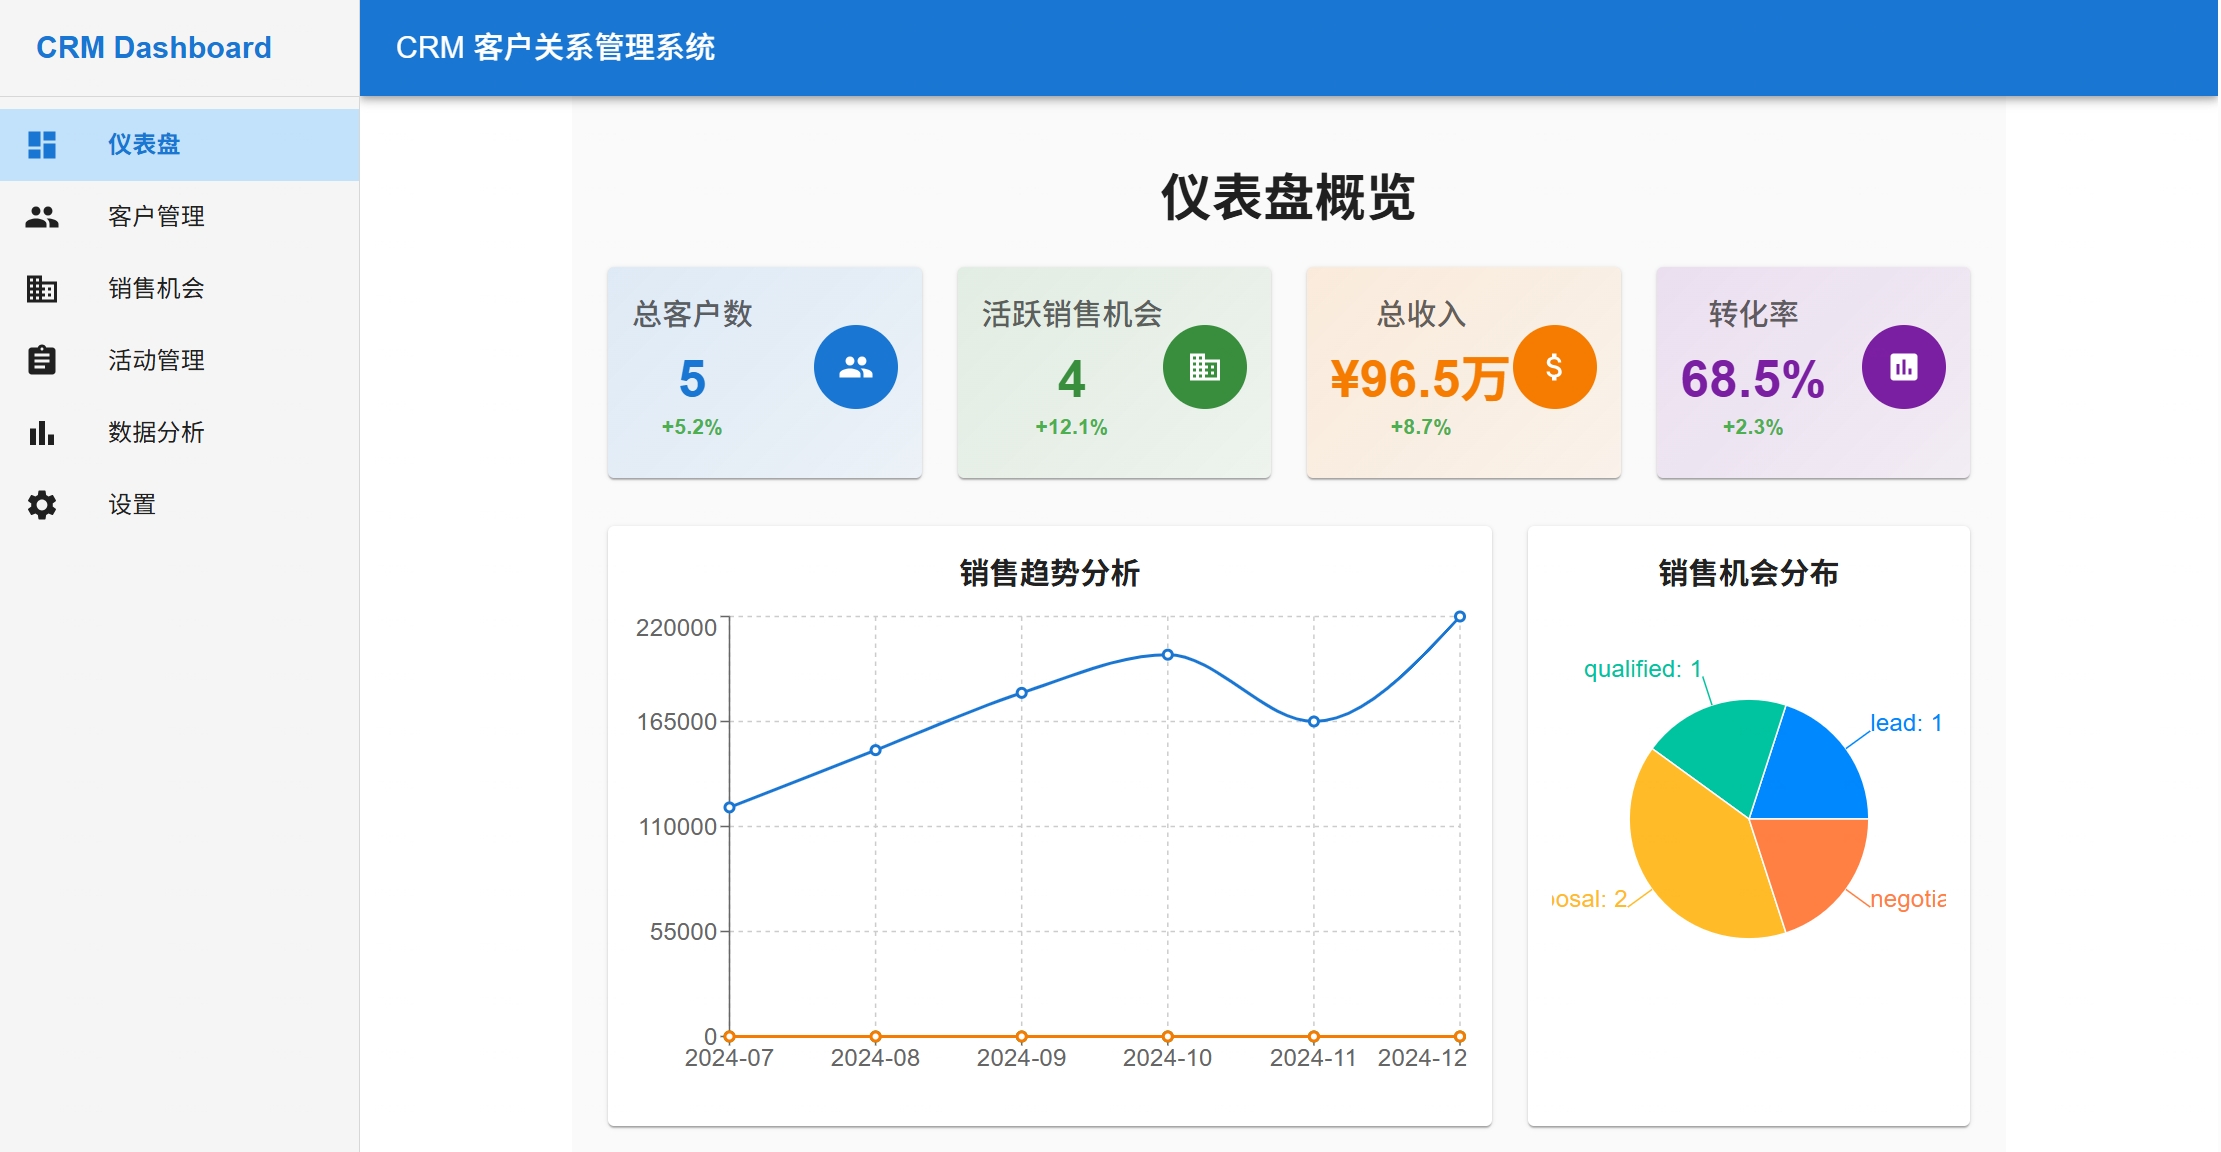Click the ¥96.5万 revenue value
The width and height of the screenshot is (2221, 1152).
(x=1418, y=380)
